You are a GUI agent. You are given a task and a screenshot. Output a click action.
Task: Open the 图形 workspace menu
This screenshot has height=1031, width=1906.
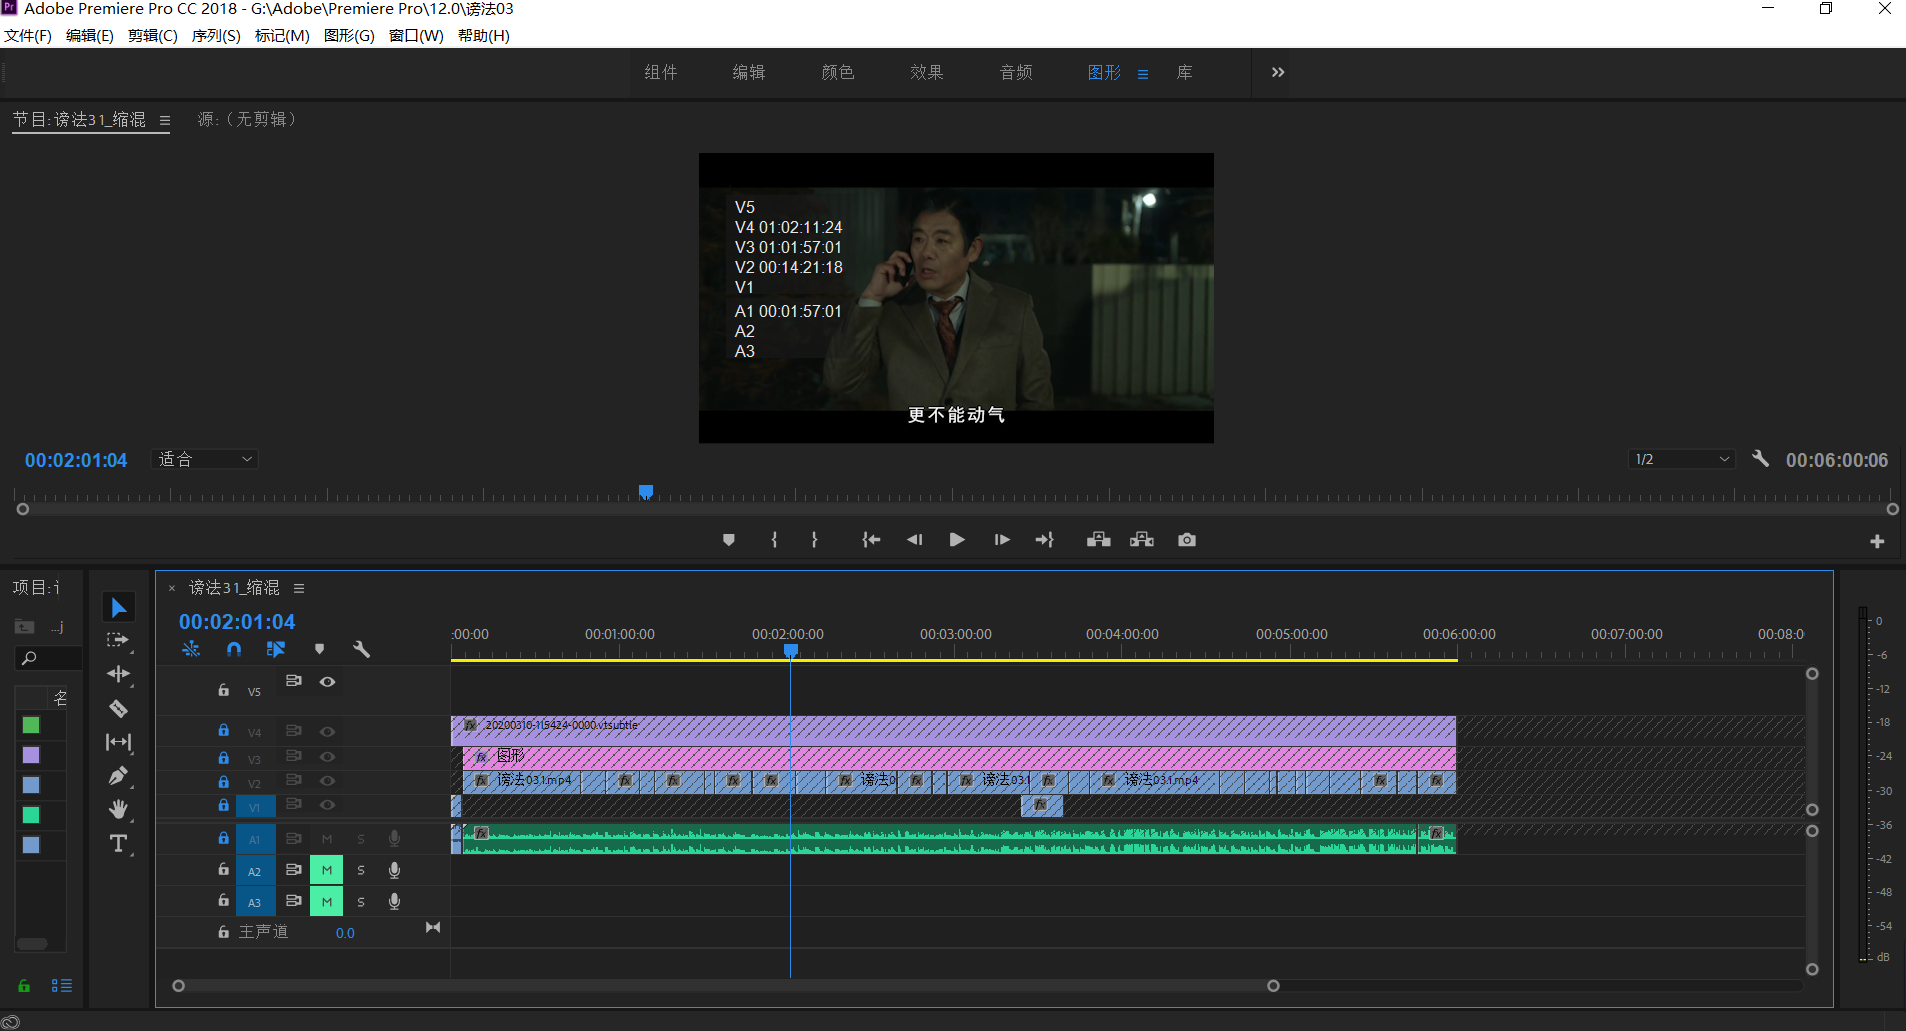coord(1143,74)
